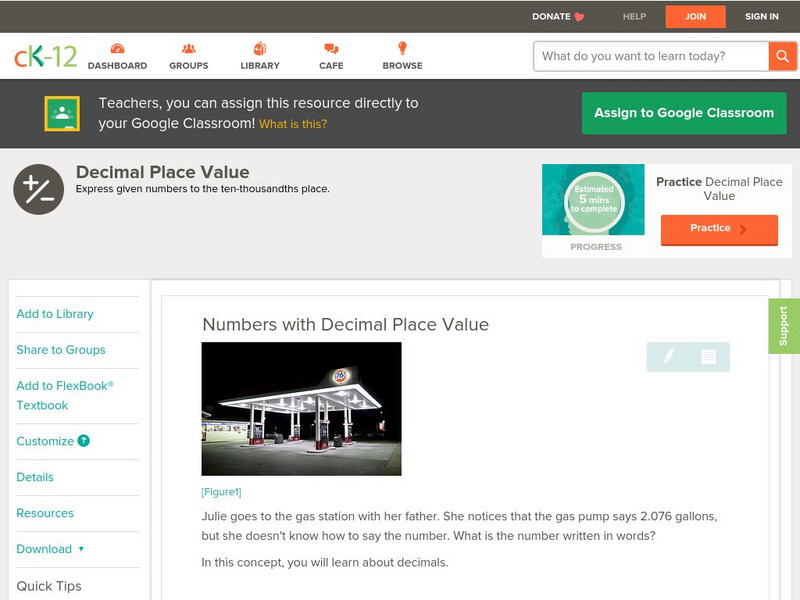Open the DASHBOARD menu label

coord(117,66)
